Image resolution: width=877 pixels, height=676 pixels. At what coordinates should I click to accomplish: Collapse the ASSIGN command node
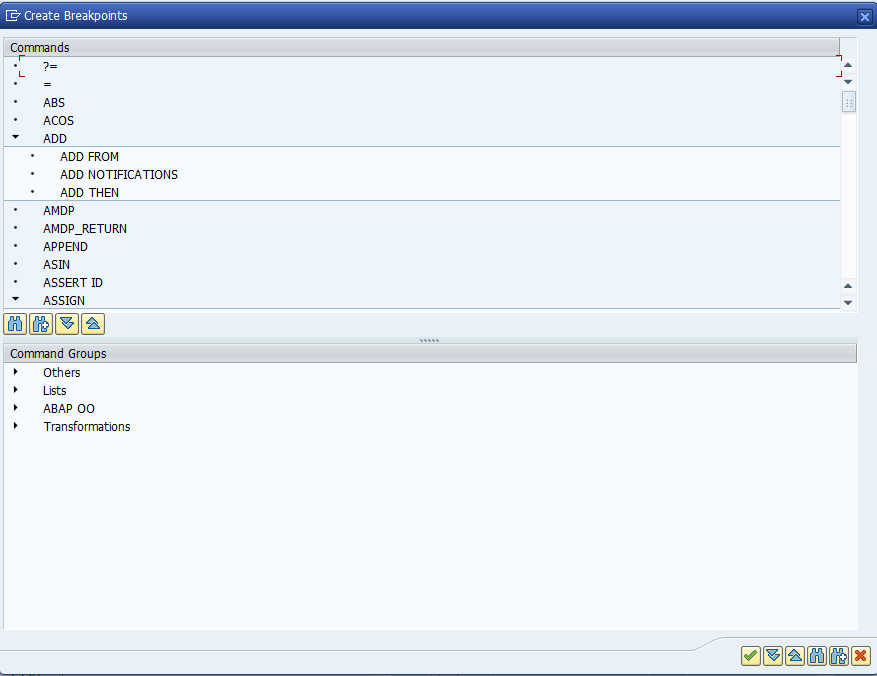point(16,299)
